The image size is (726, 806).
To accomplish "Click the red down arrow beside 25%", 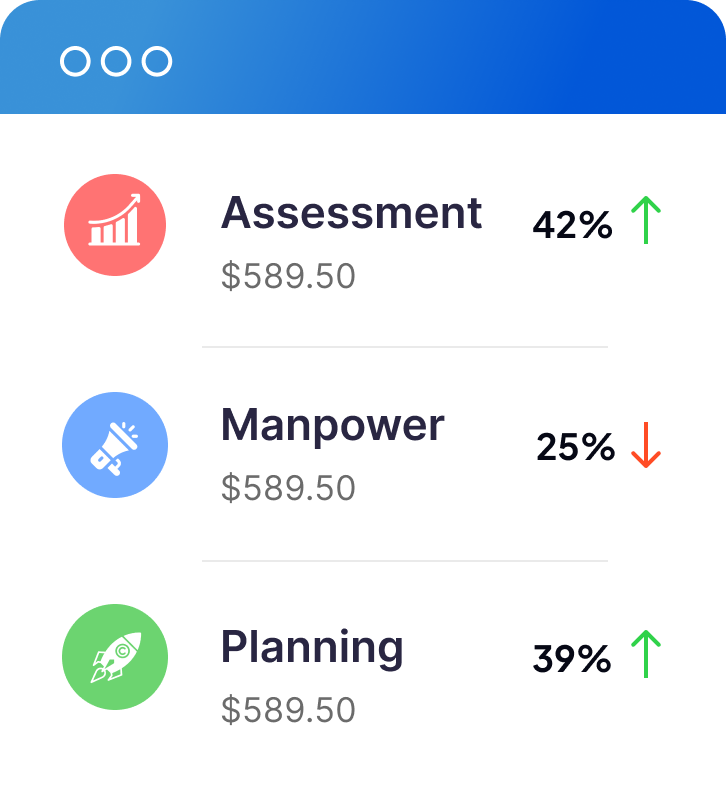I will click(647, 445).
